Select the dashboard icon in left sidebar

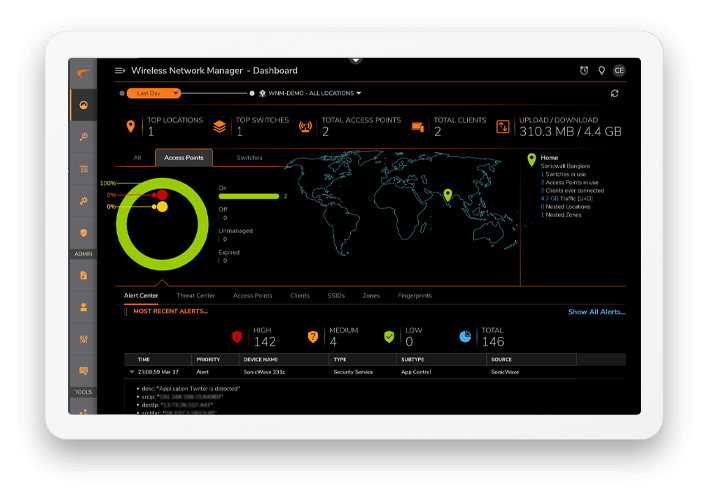click(x=83, y=105)
